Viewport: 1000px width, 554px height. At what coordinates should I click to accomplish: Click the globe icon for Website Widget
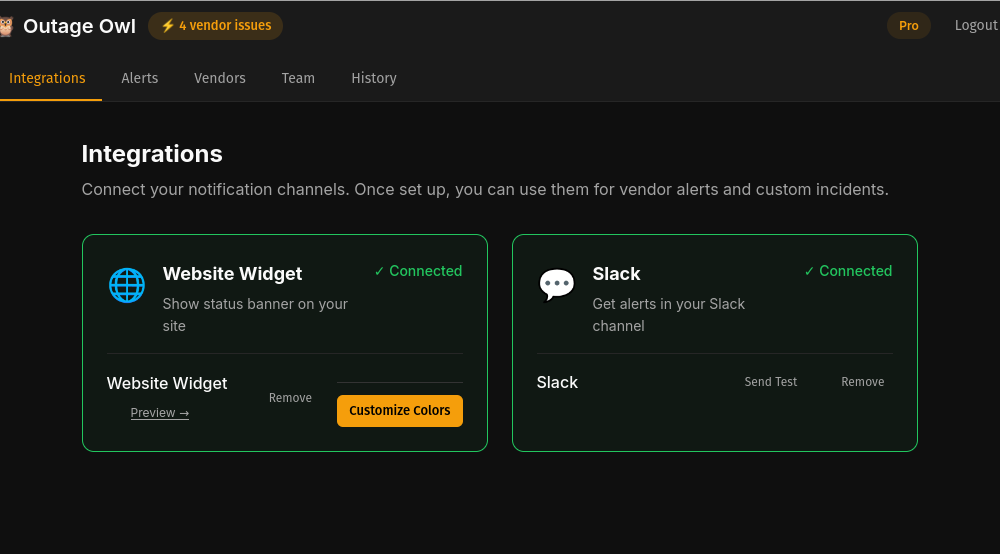tap(127, 285)
